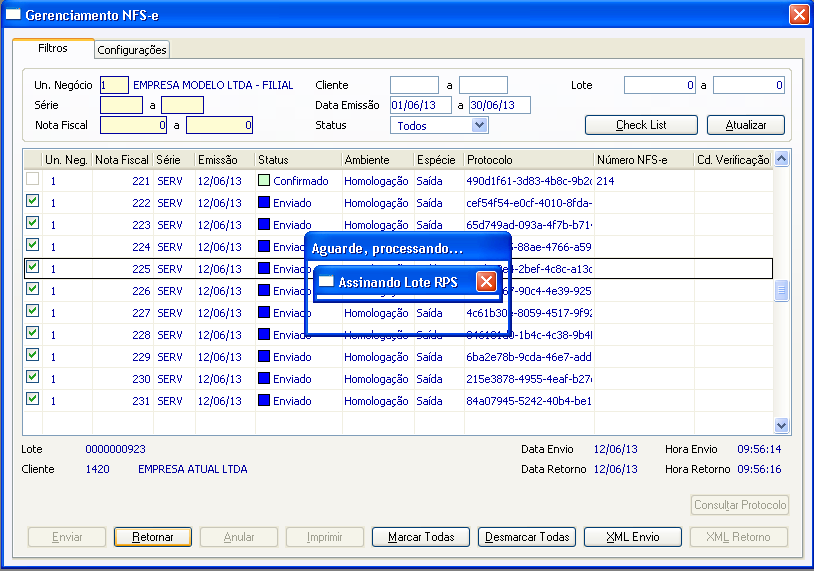Click the Hora Envio value 09:56:14

(x=759, y=449)
